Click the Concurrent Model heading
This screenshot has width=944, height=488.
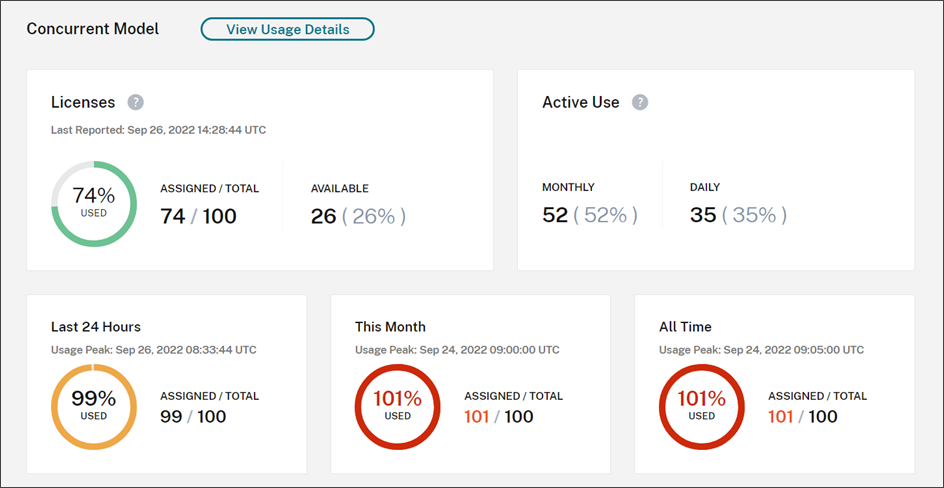93,29
